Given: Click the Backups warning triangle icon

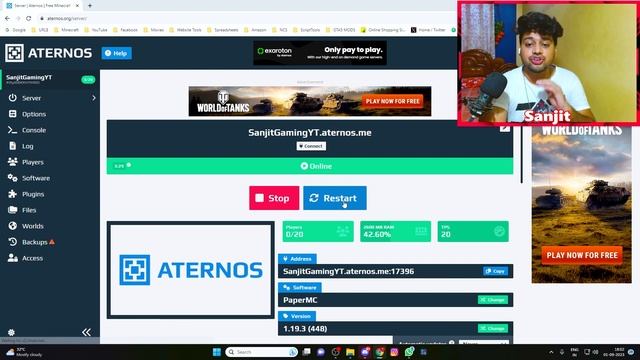Looking at the screenshot, I should [x=52, y=242].
